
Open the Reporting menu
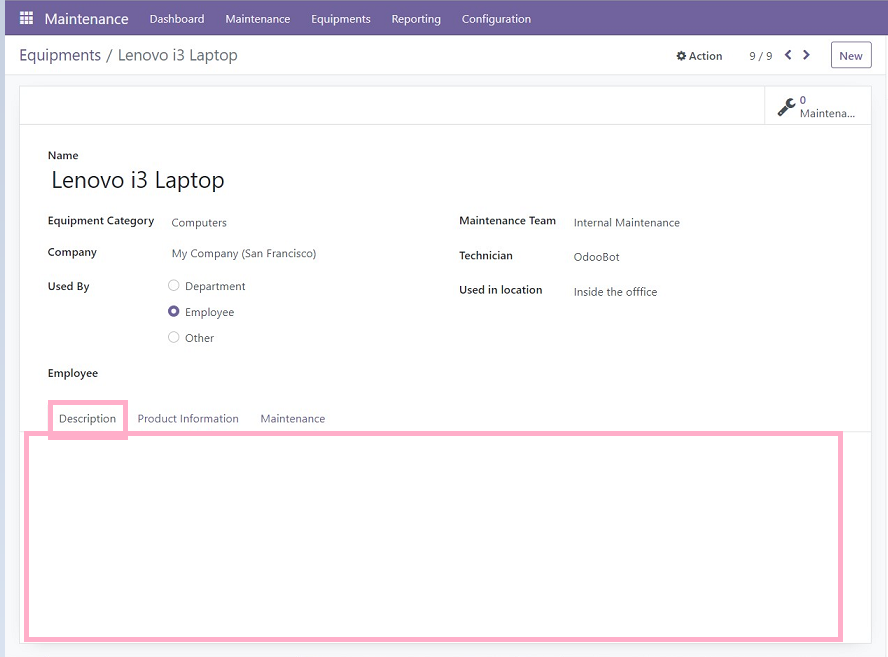416,19
